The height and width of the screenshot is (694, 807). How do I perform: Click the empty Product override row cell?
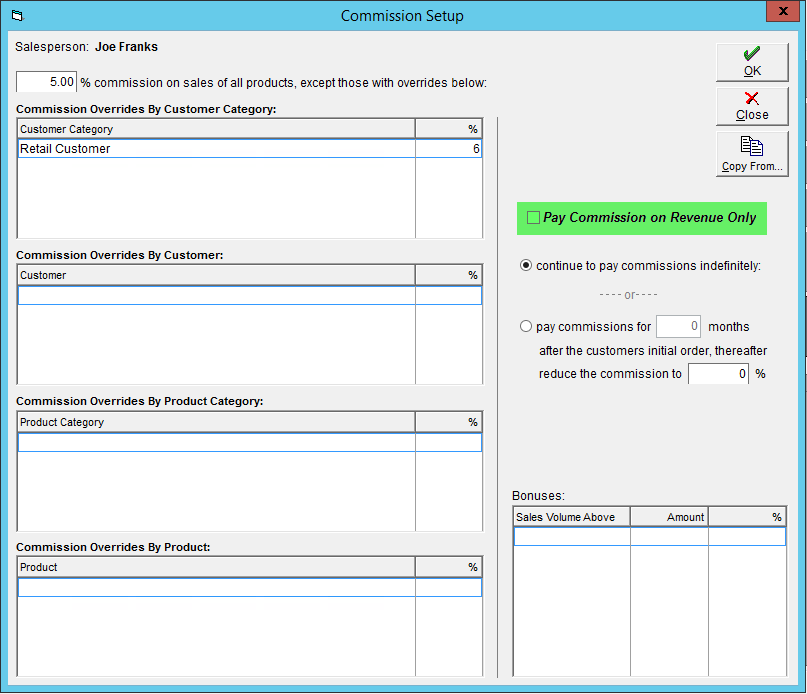[216, 588]
